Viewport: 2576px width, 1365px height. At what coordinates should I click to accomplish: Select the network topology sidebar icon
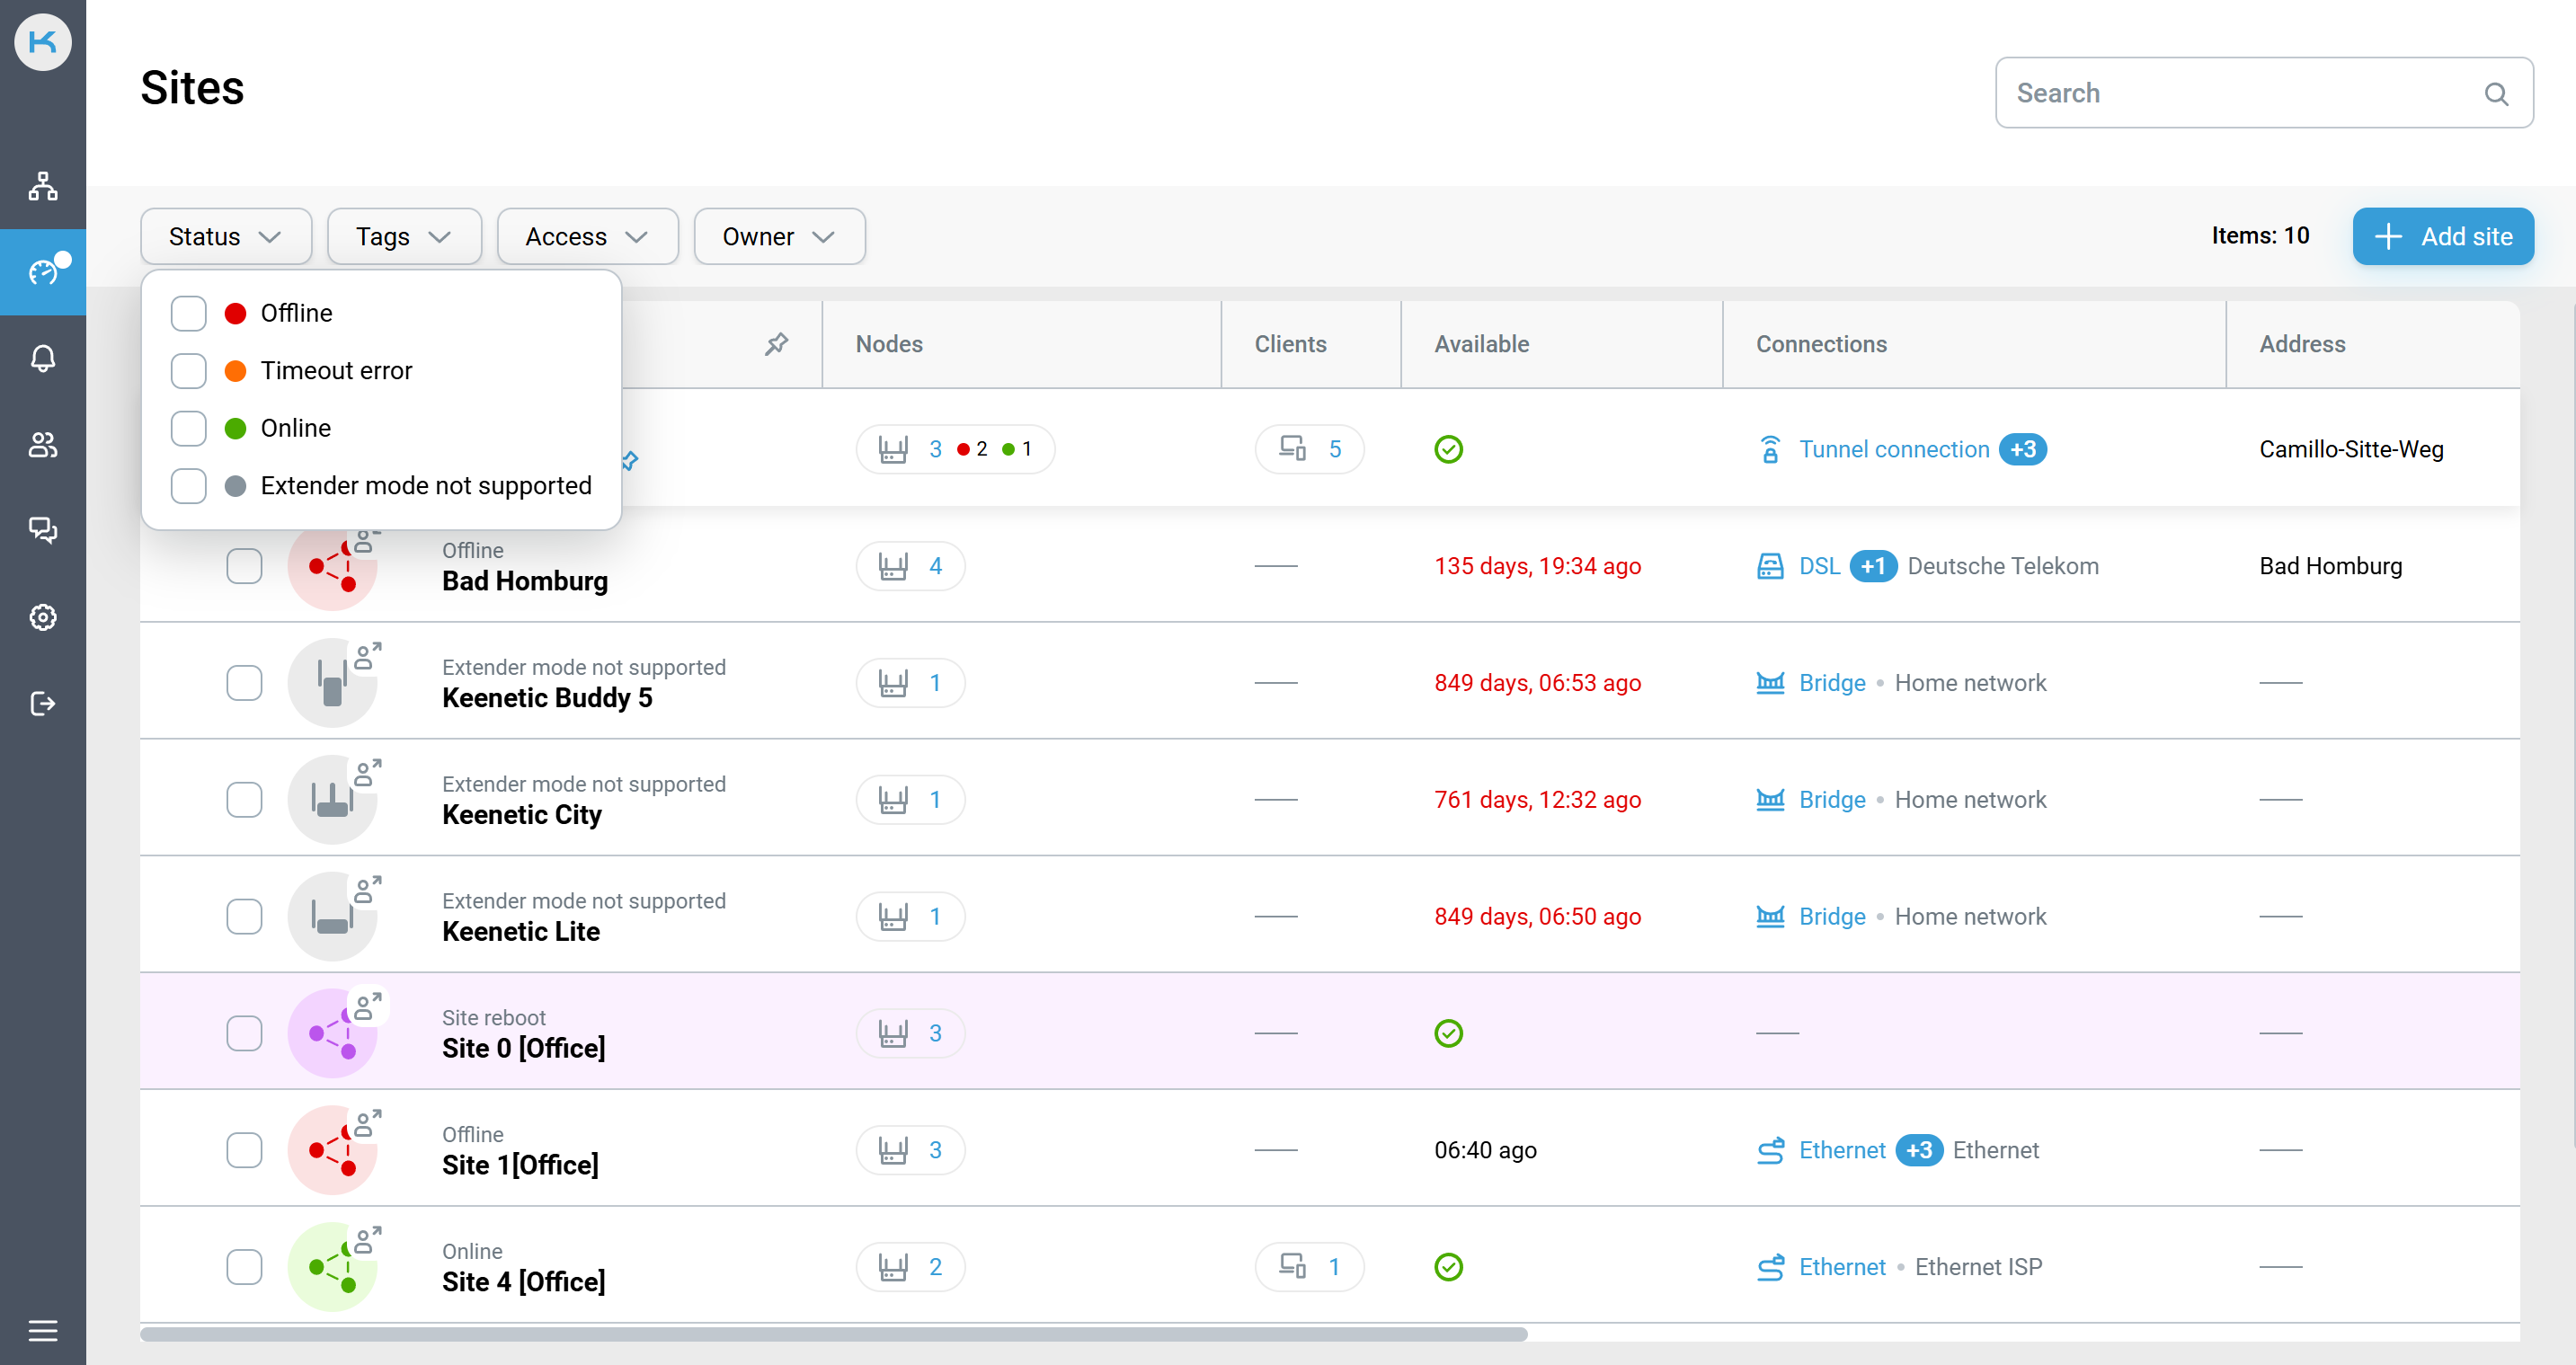[42, 186]
